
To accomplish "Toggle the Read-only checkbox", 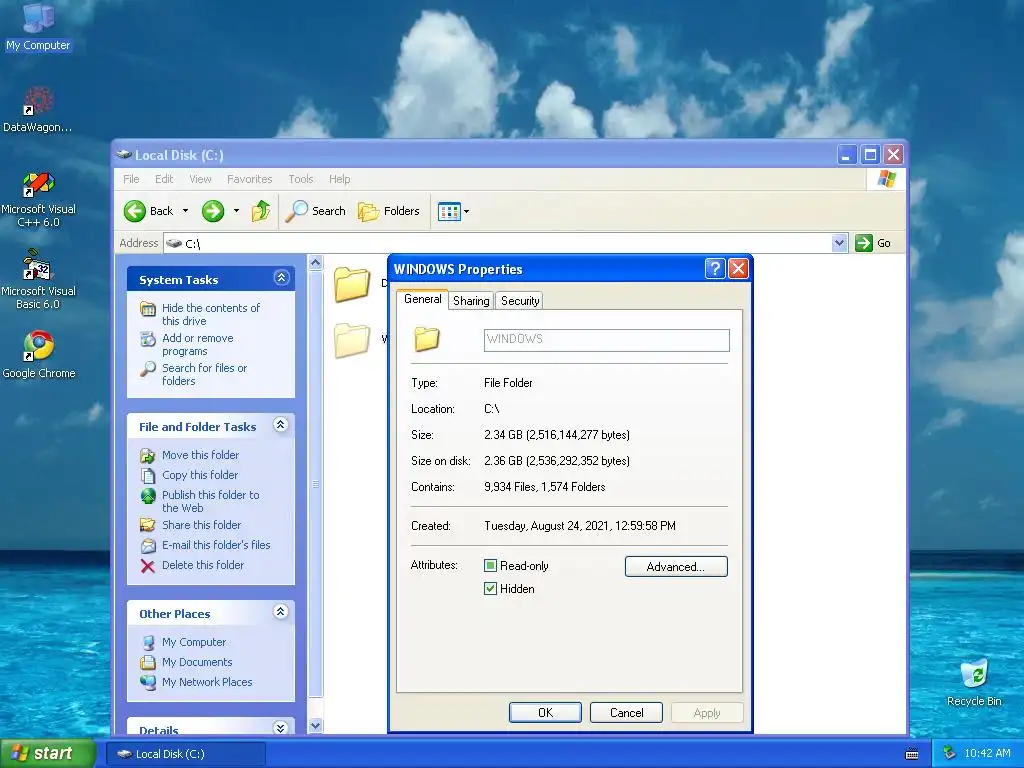I will click(490, 566).
